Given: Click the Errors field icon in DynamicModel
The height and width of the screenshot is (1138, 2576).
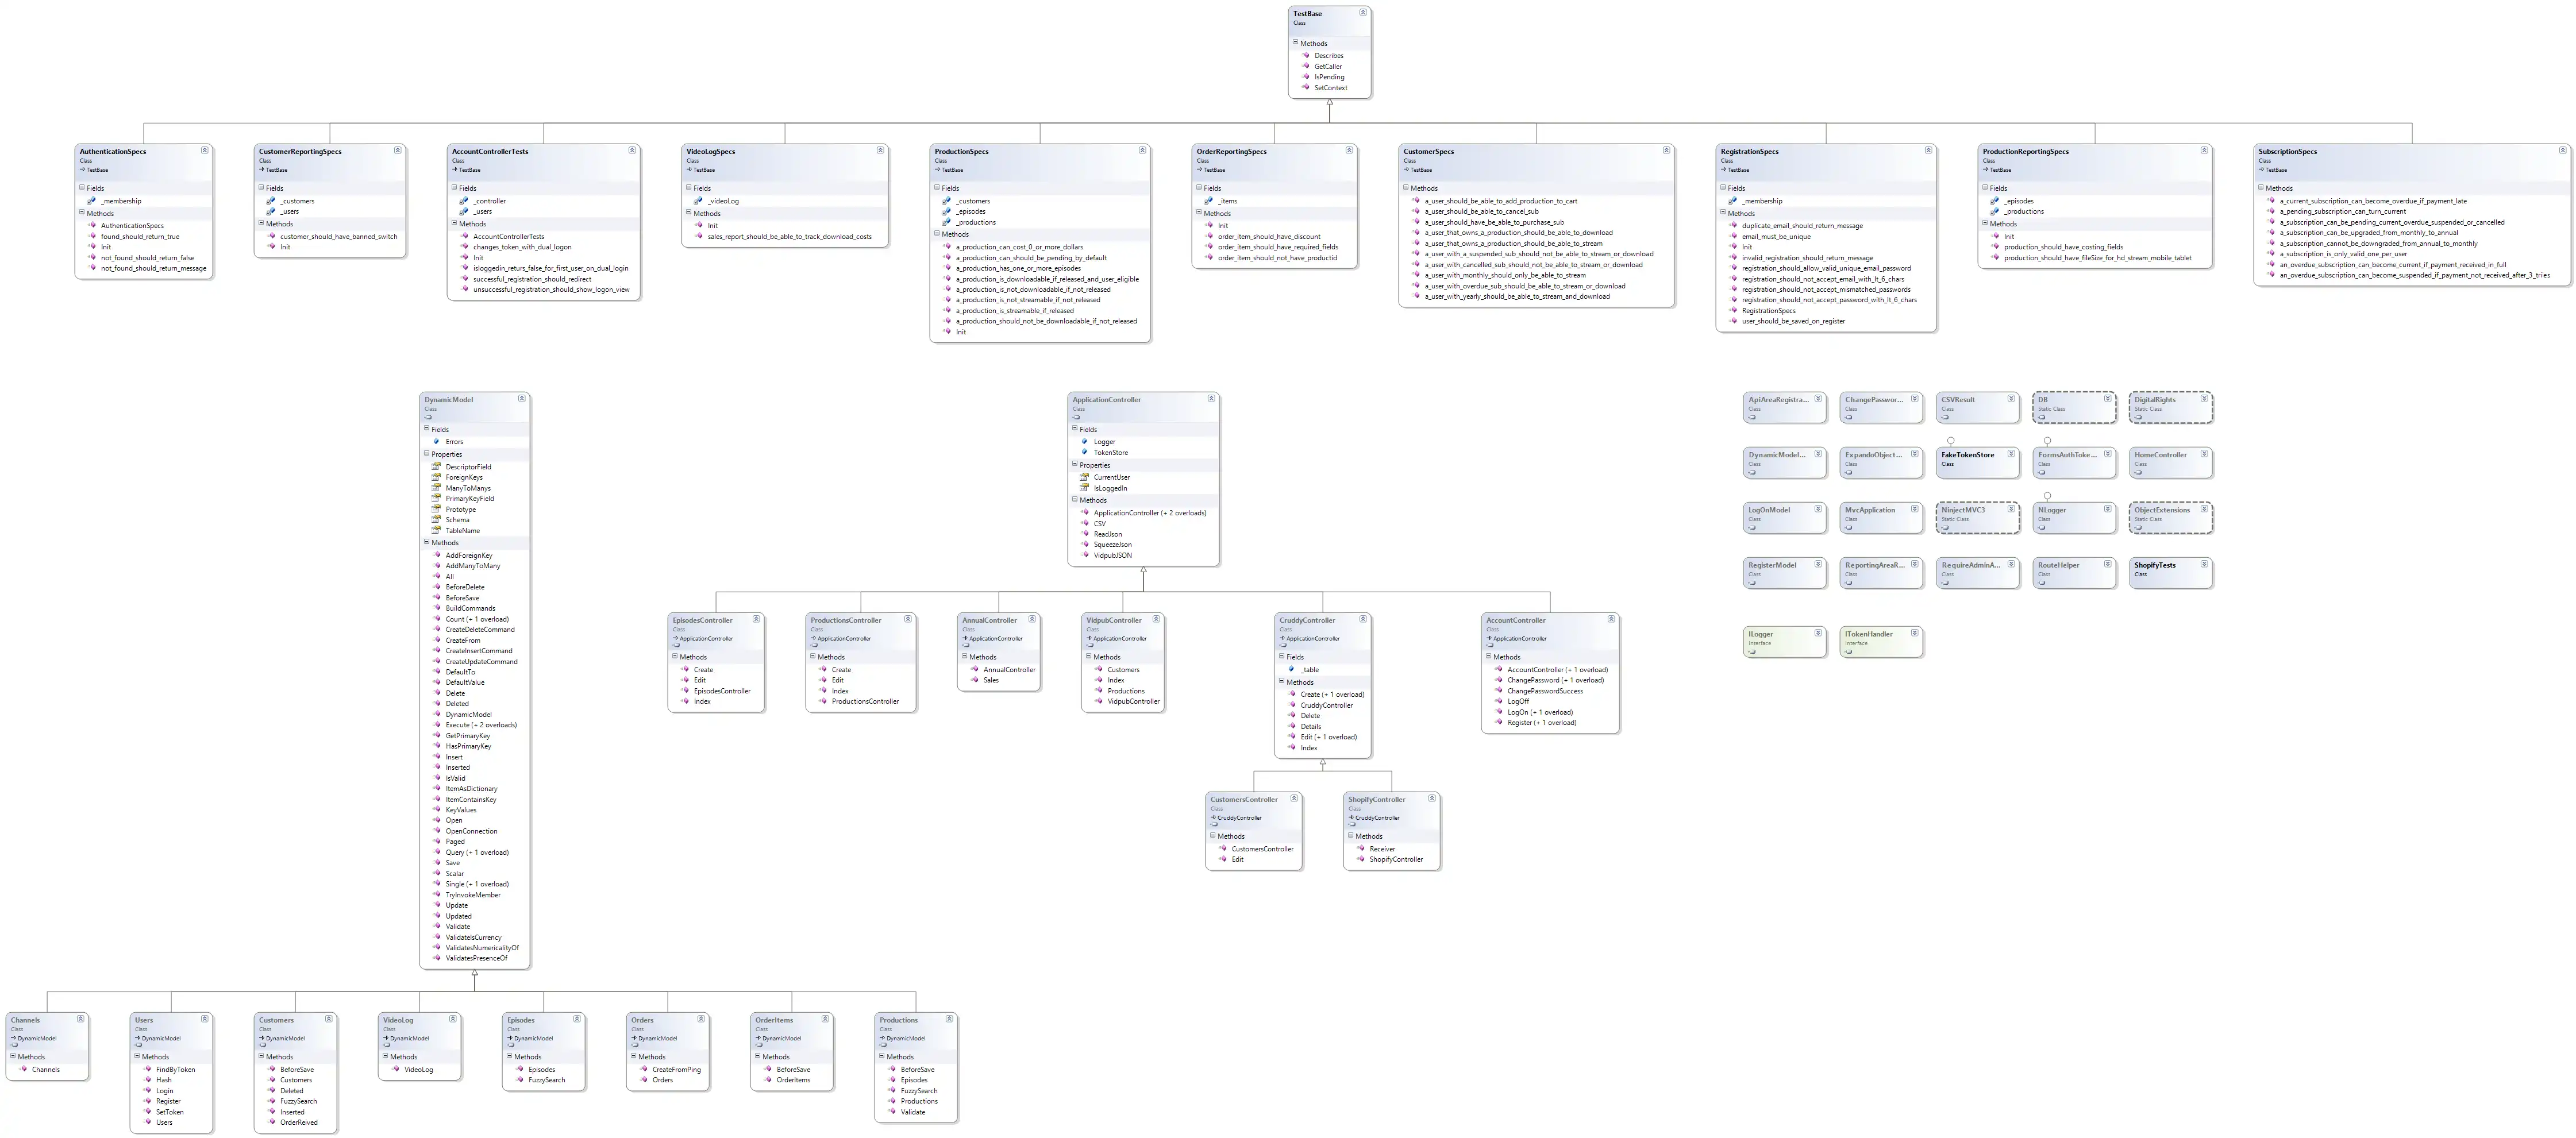Looking at the screenshot, I should (437, 442).
